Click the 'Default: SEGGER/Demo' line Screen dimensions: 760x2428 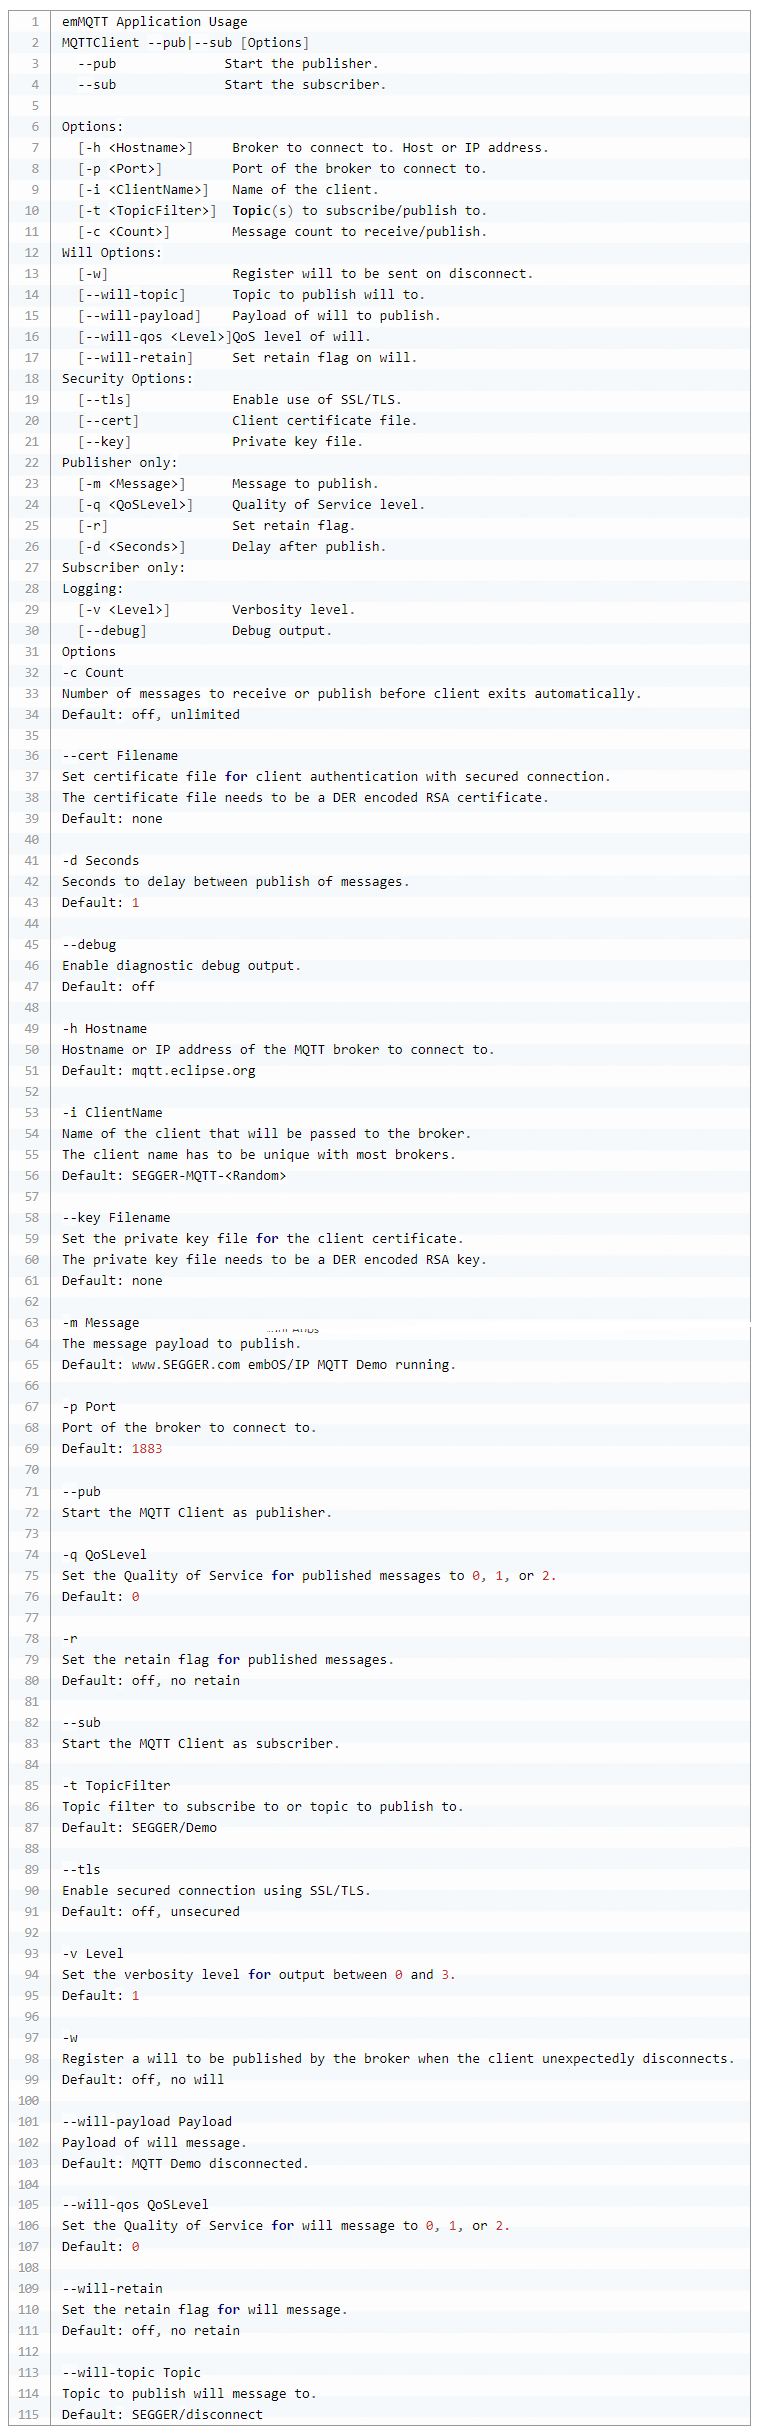coord(139,1827)
